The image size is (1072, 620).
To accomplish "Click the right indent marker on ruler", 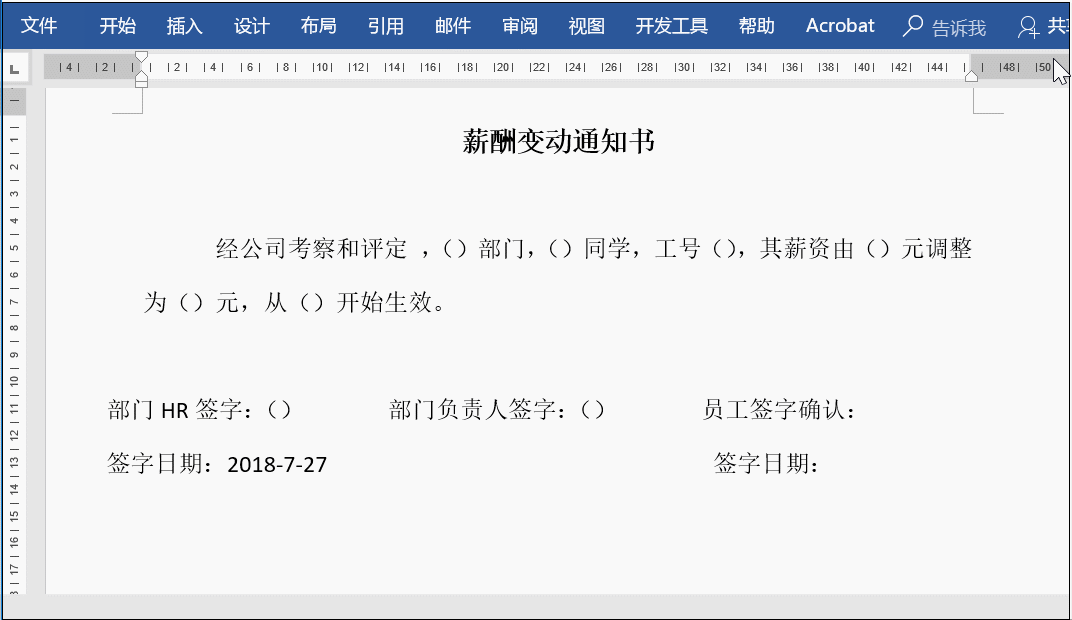I will click(x=971, y=77).
